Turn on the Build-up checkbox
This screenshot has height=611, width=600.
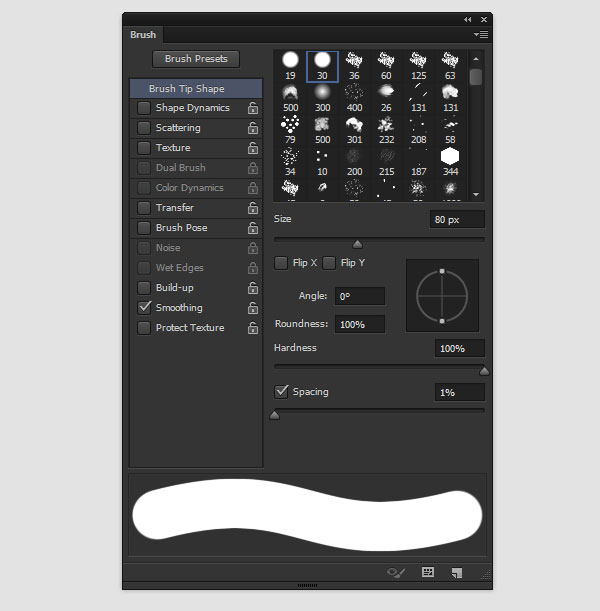(144, 288)
